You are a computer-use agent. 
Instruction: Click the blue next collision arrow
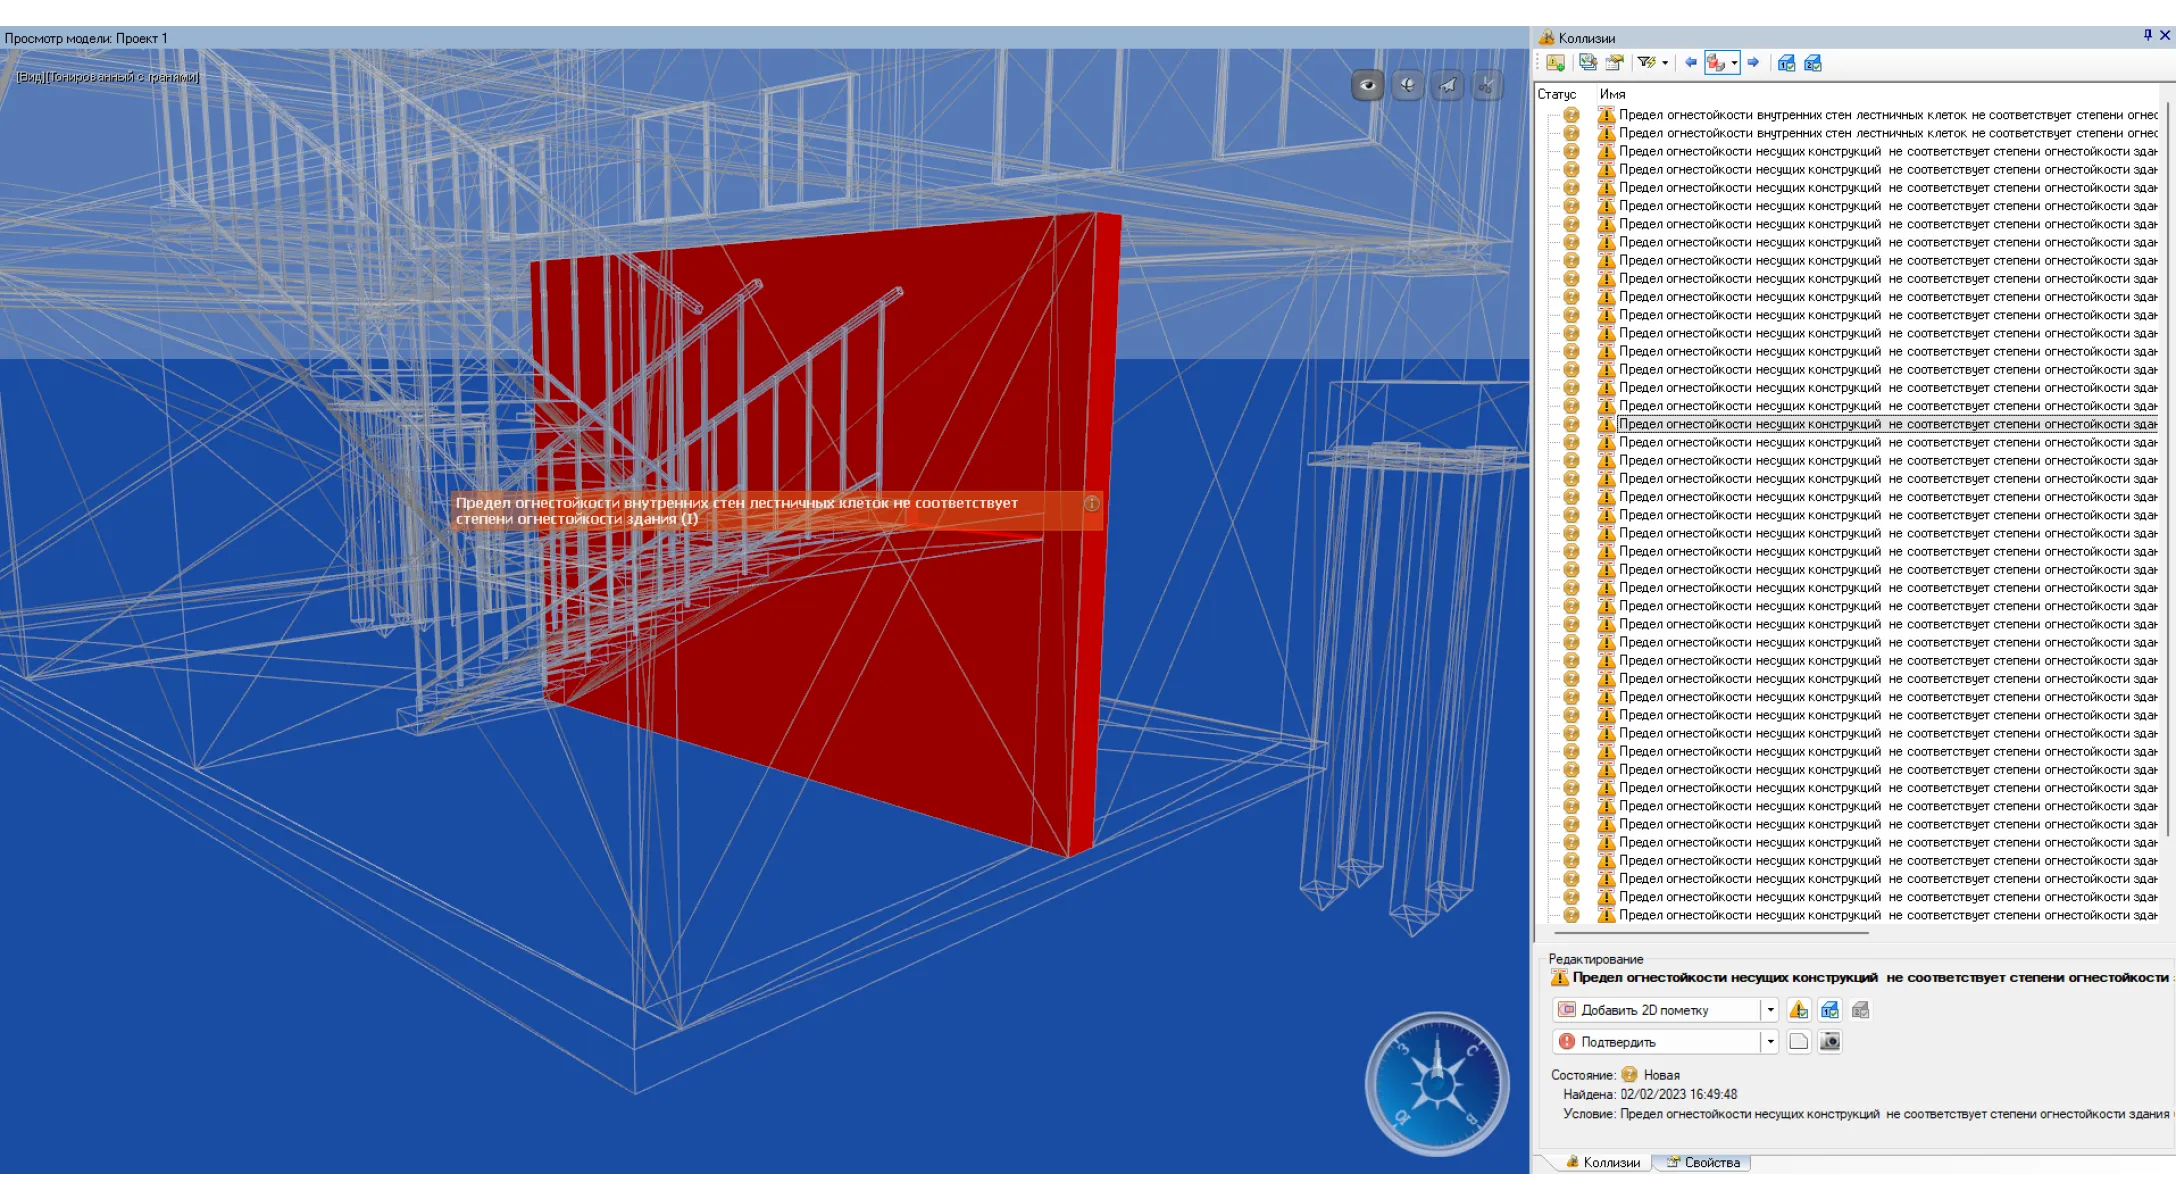coord(1753,63)
